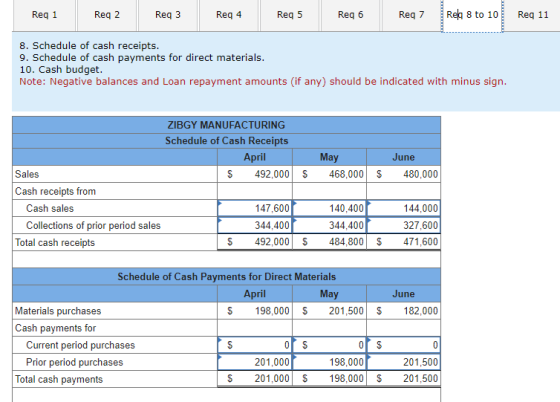Open the Req 11 tab
Image resolution: width=560 pixels, height=402 pixels.
[x=533, y=15]
